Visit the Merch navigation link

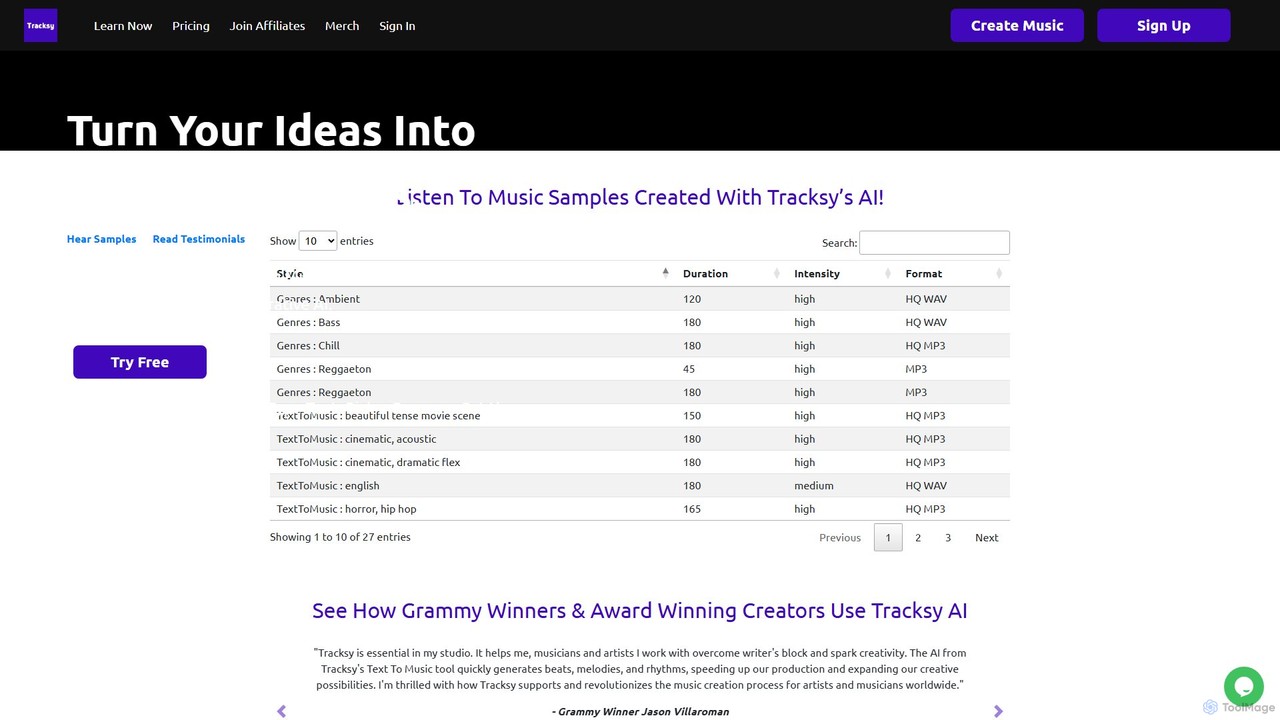coord(342,26)
